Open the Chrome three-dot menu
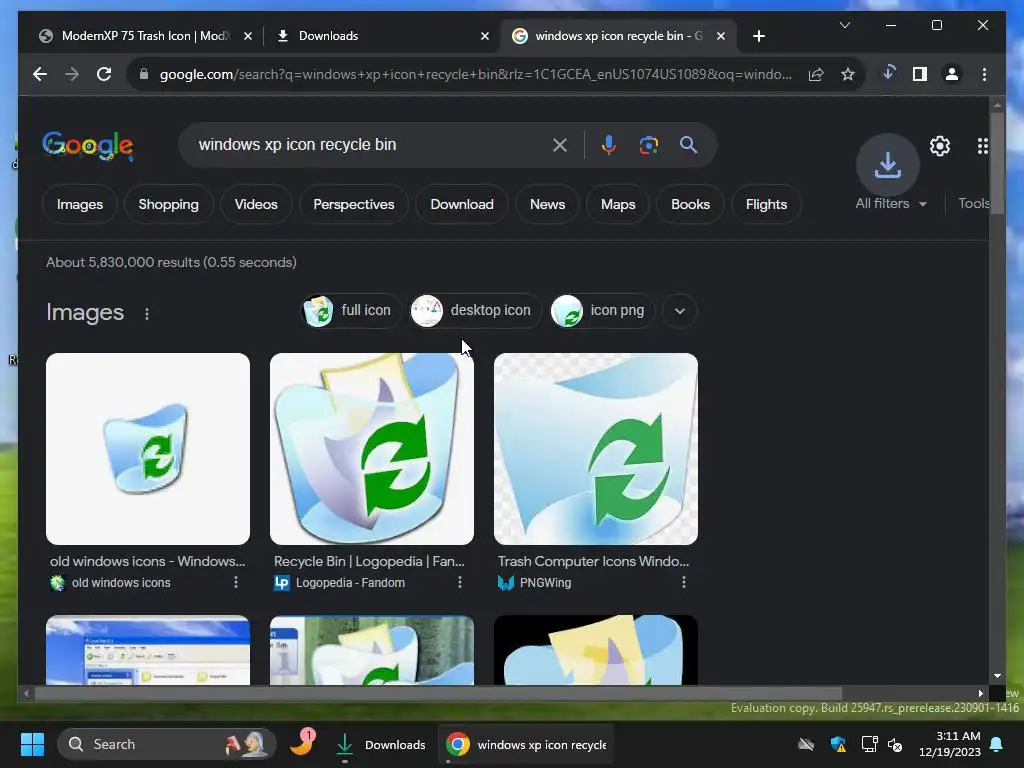This screenshot has height=768, width=1024. (984, 74)
